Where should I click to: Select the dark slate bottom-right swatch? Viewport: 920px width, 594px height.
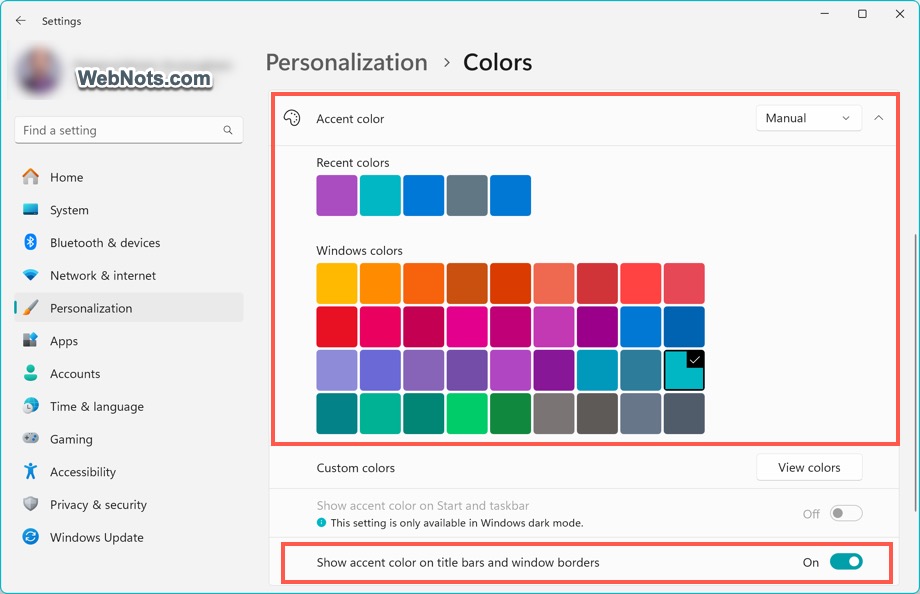click(684, 413)
